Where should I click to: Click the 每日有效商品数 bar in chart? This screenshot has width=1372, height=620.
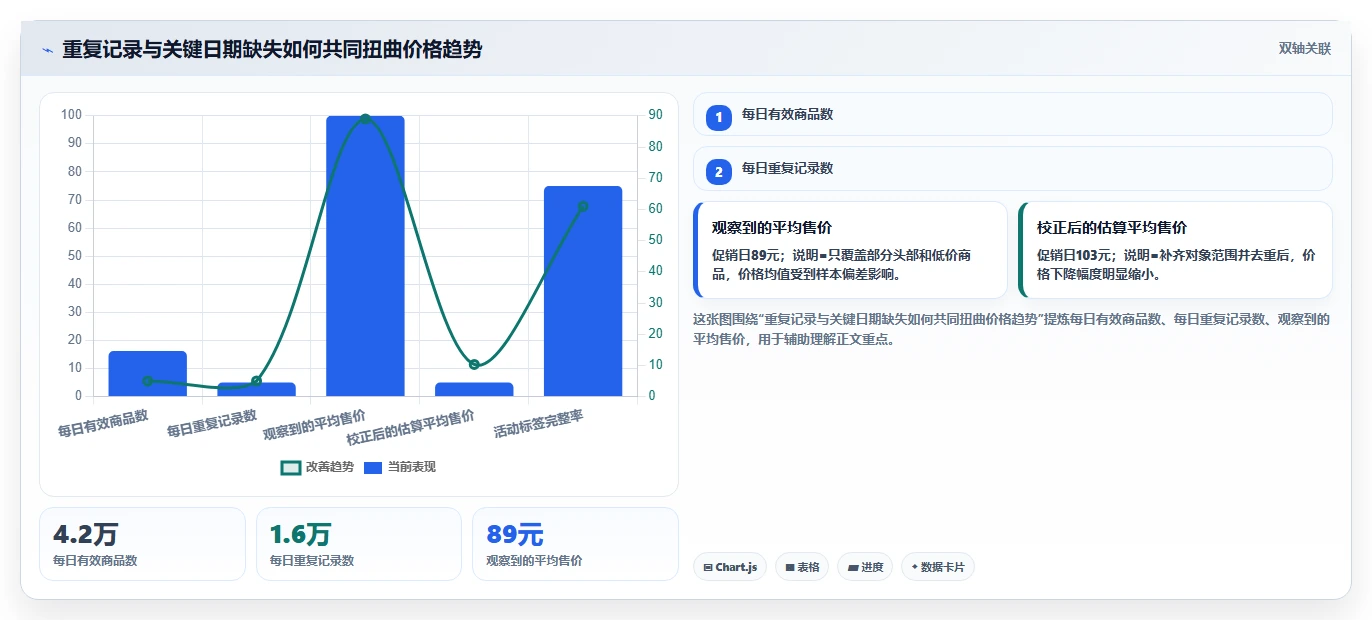[x=148, y=374]
